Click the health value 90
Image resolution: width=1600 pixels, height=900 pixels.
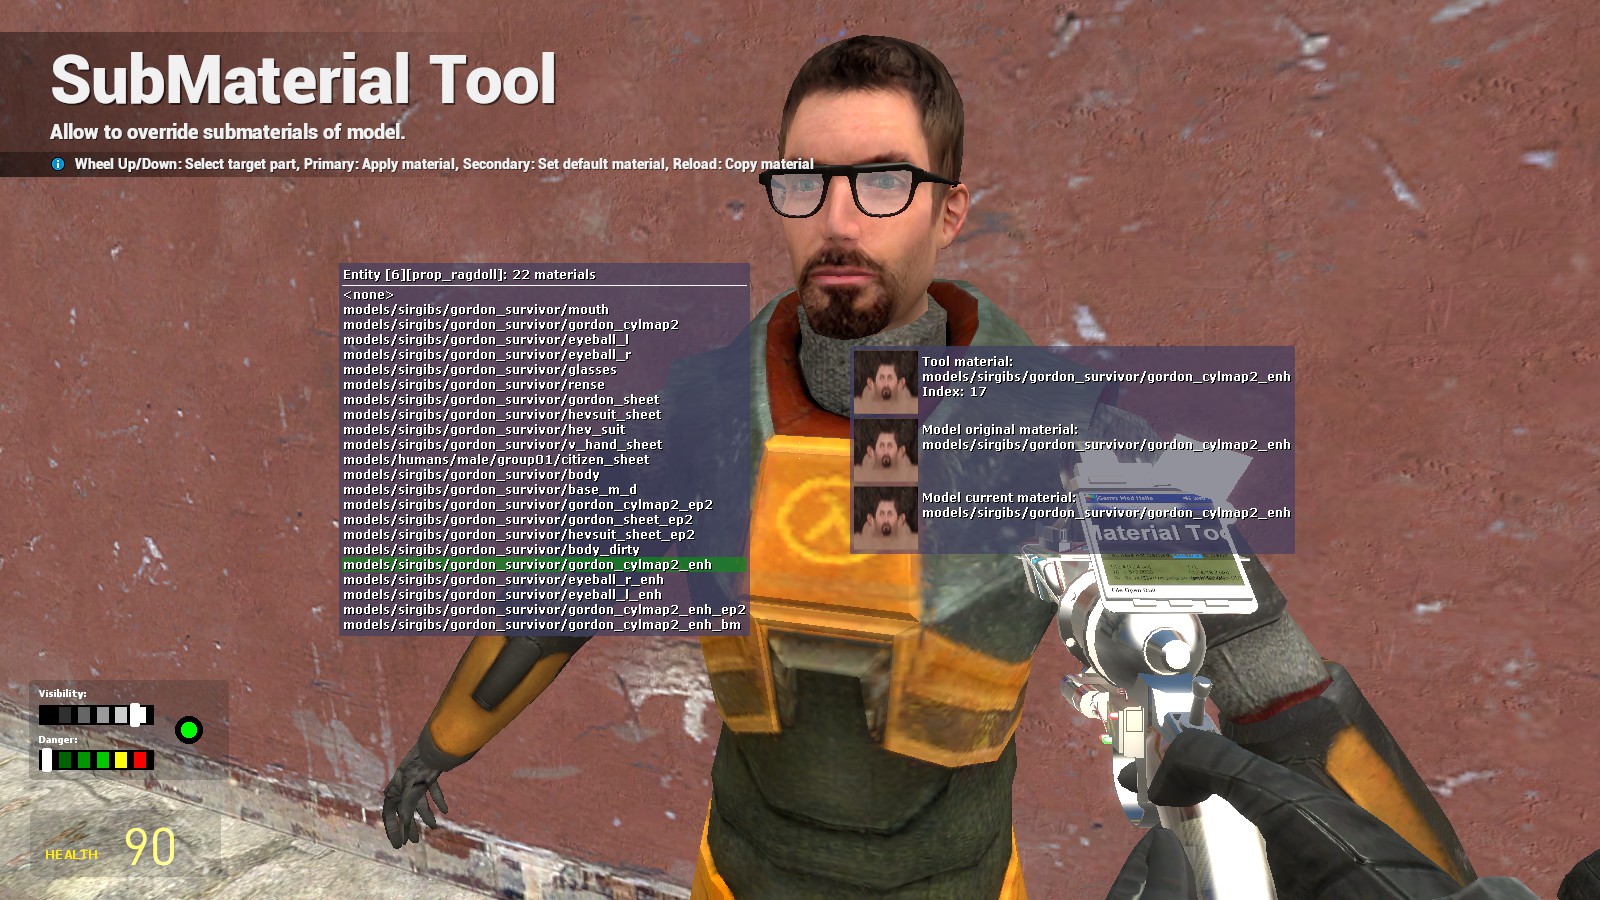click(150, 847)
